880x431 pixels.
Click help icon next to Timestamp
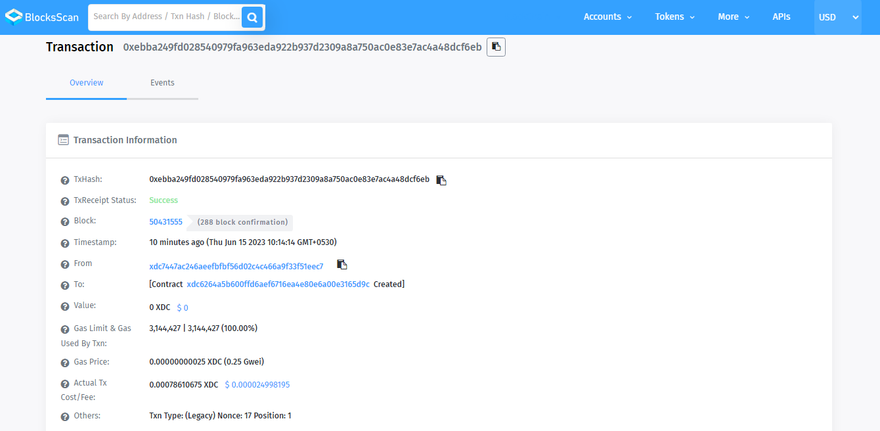point(65,243)
